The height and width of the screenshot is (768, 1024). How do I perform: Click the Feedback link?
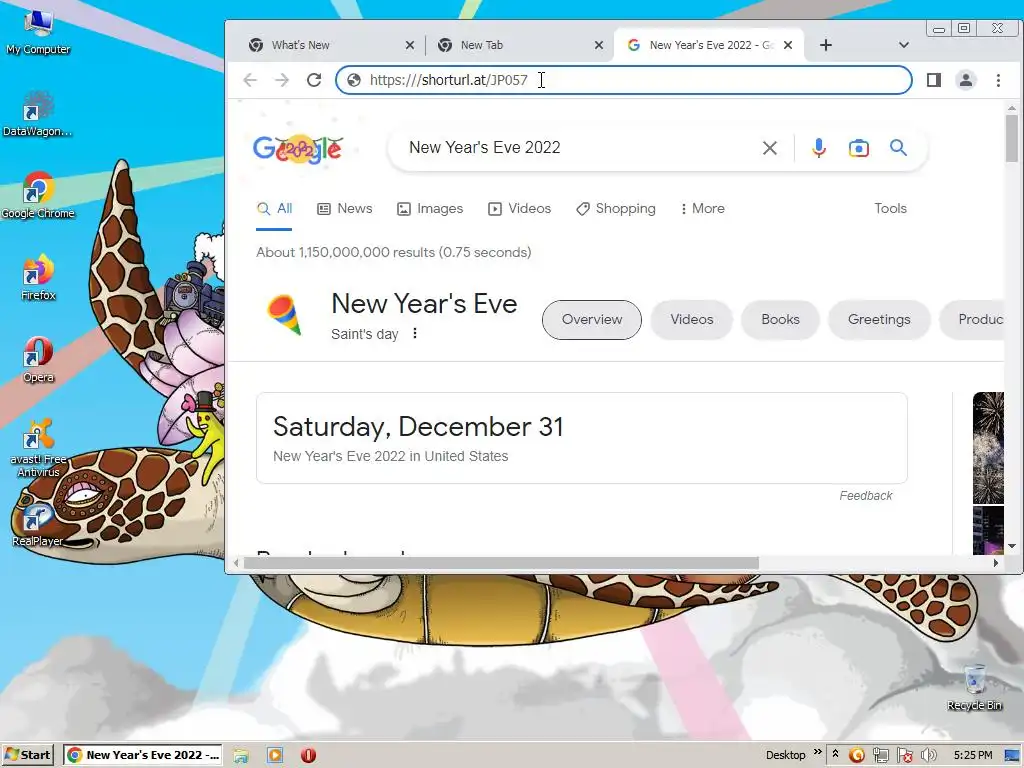pos(865,496)
